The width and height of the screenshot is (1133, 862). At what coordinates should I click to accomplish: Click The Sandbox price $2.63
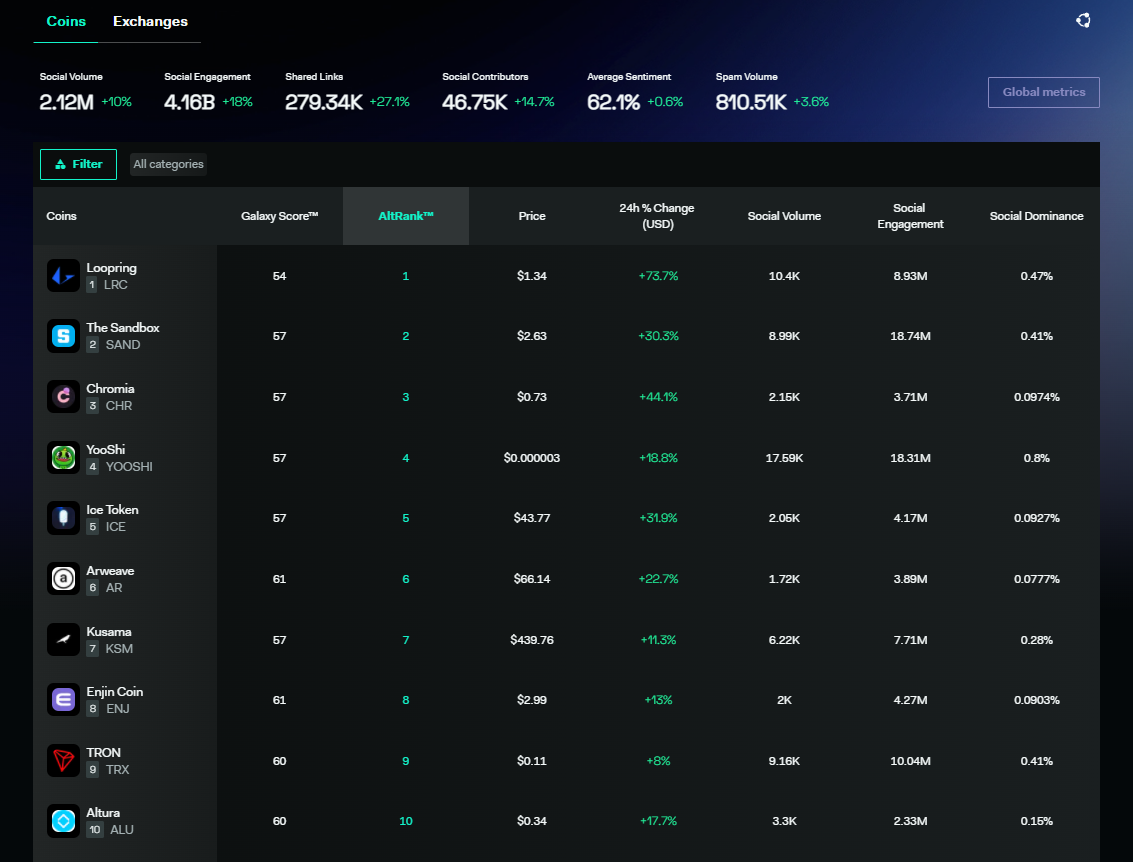pos(532,336)
